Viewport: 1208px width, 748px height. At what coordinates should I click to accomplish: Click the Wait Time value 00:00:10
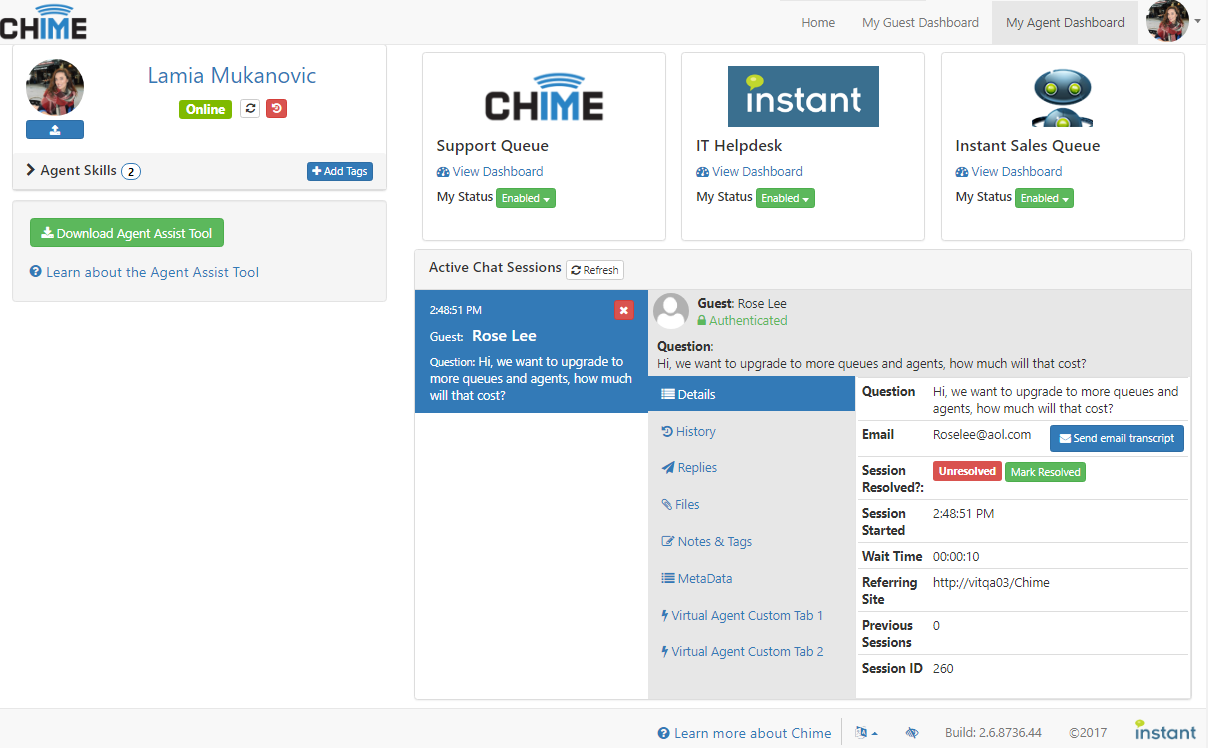coord(956,556)
